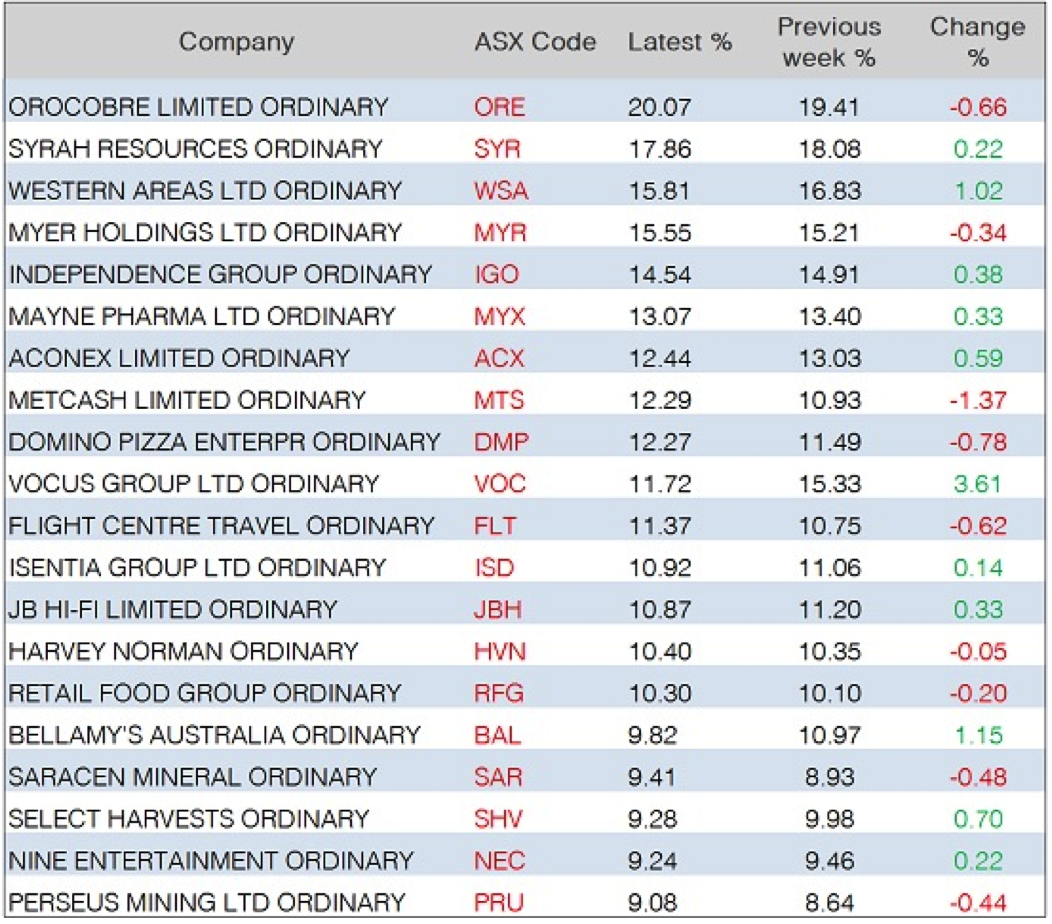
Task: Click the 3.61 change value for Vocus
Action: pyautogui.click(x=979, y=484)
